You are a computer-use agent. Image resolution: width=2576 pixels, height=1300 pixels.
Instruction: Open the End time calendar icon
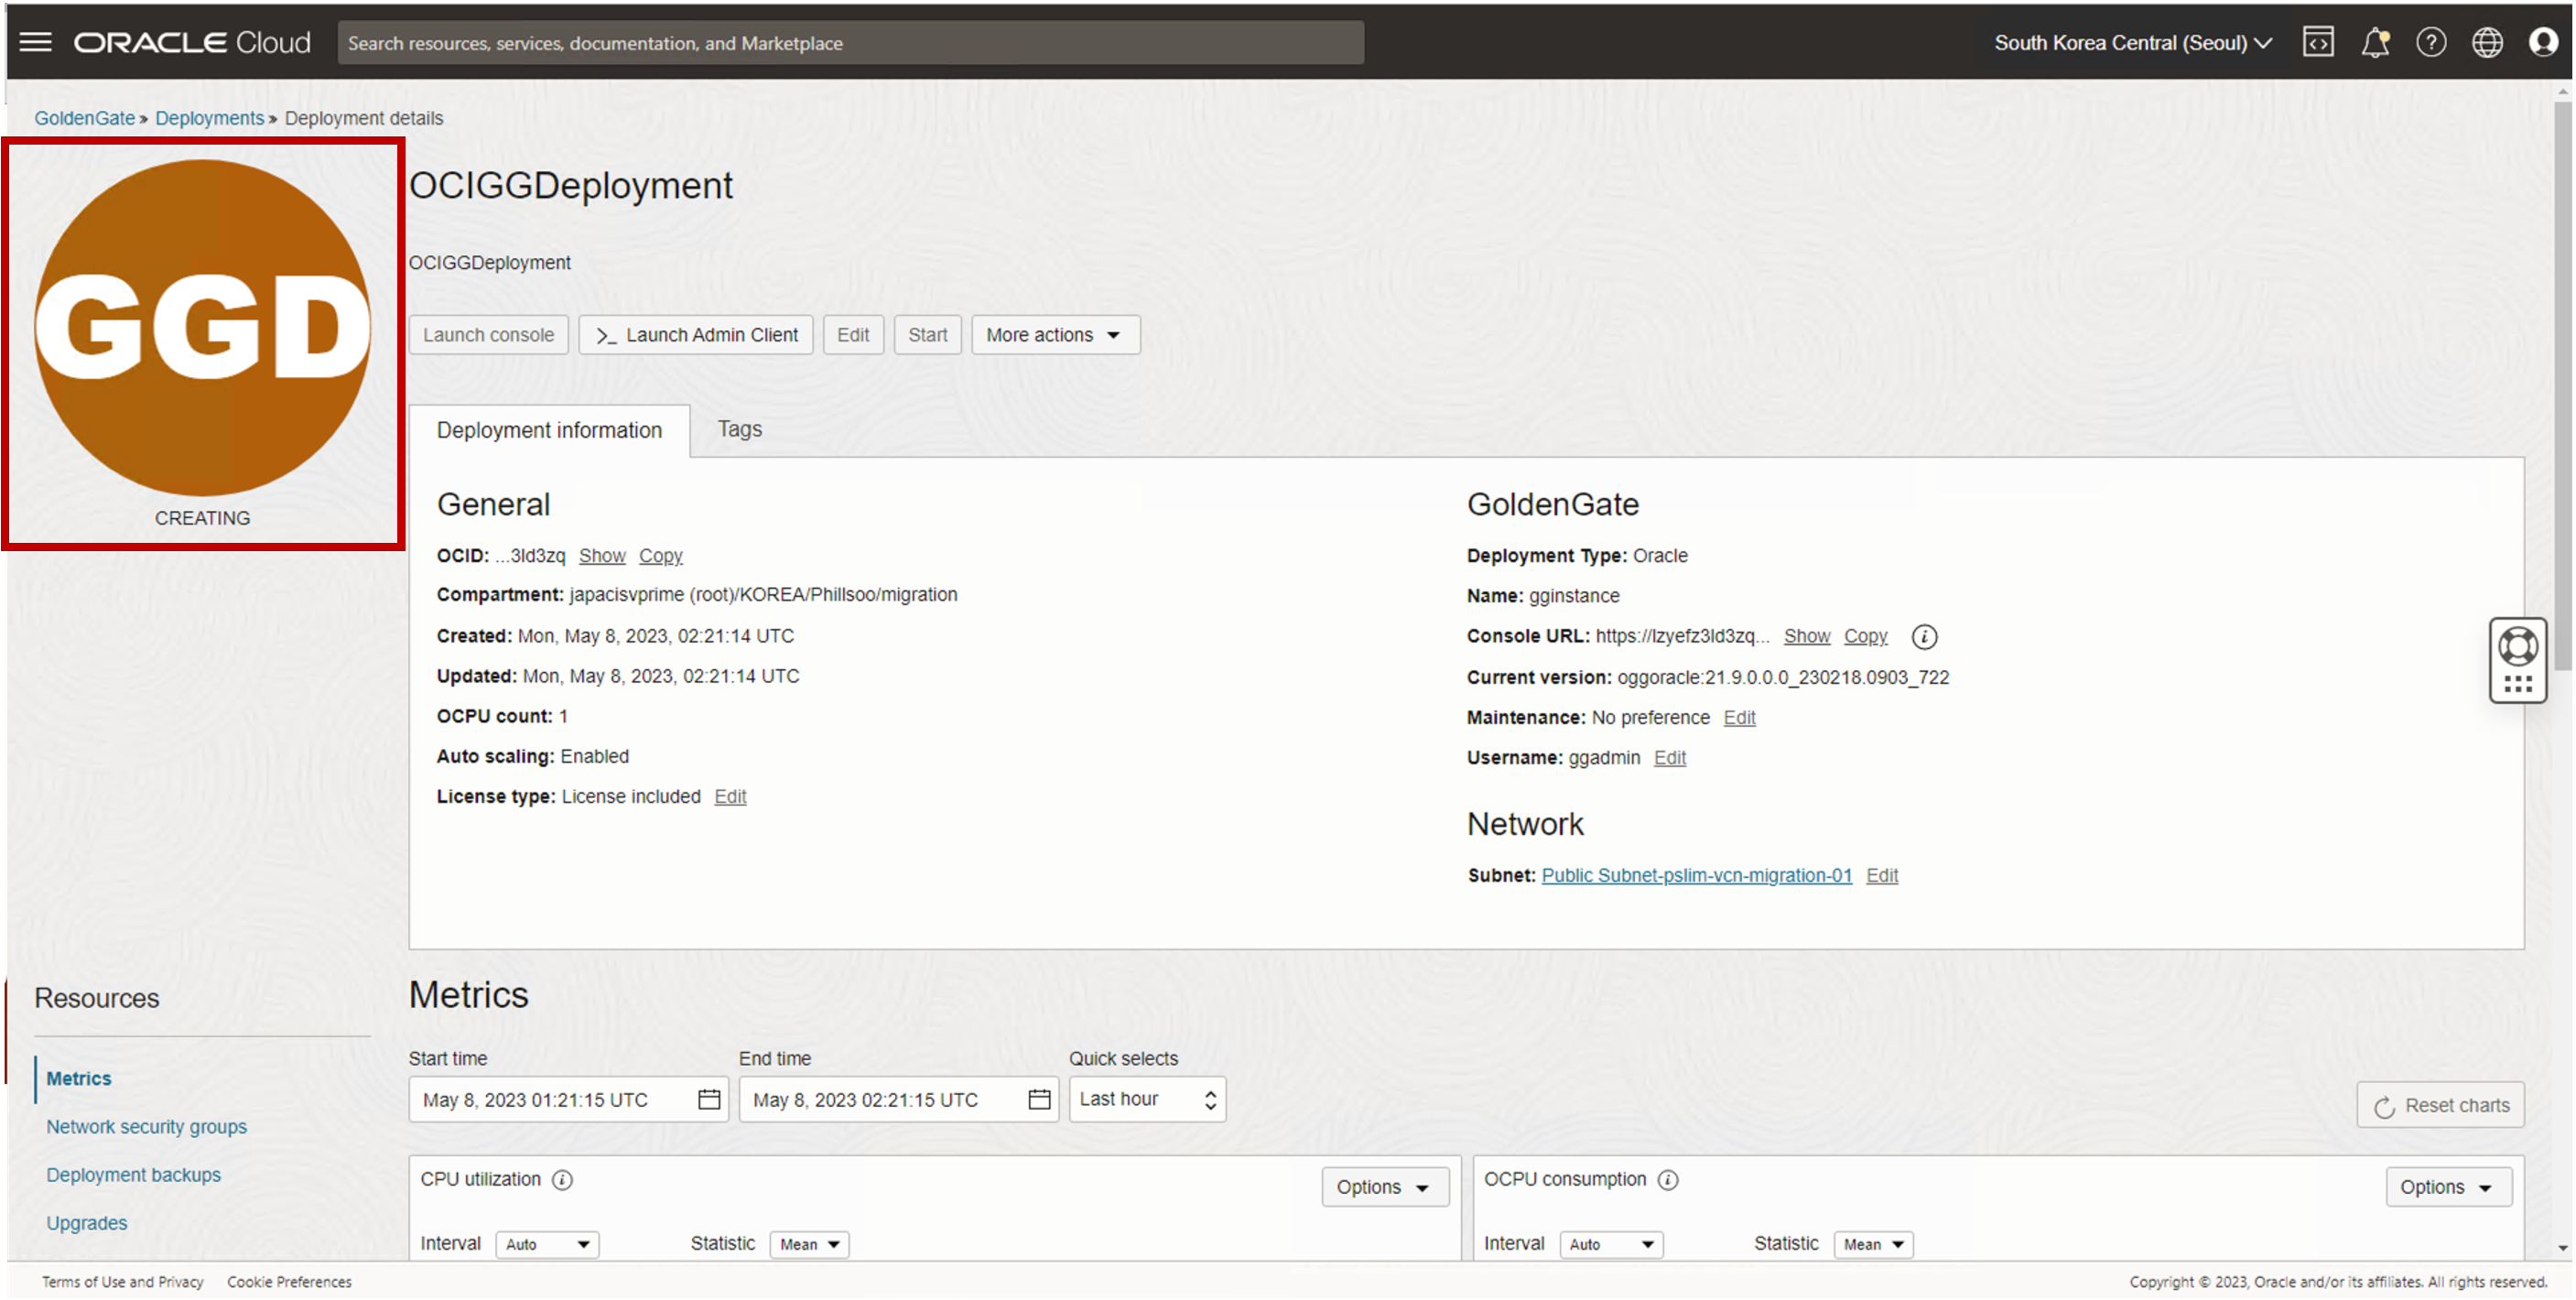(1039, 1099)
